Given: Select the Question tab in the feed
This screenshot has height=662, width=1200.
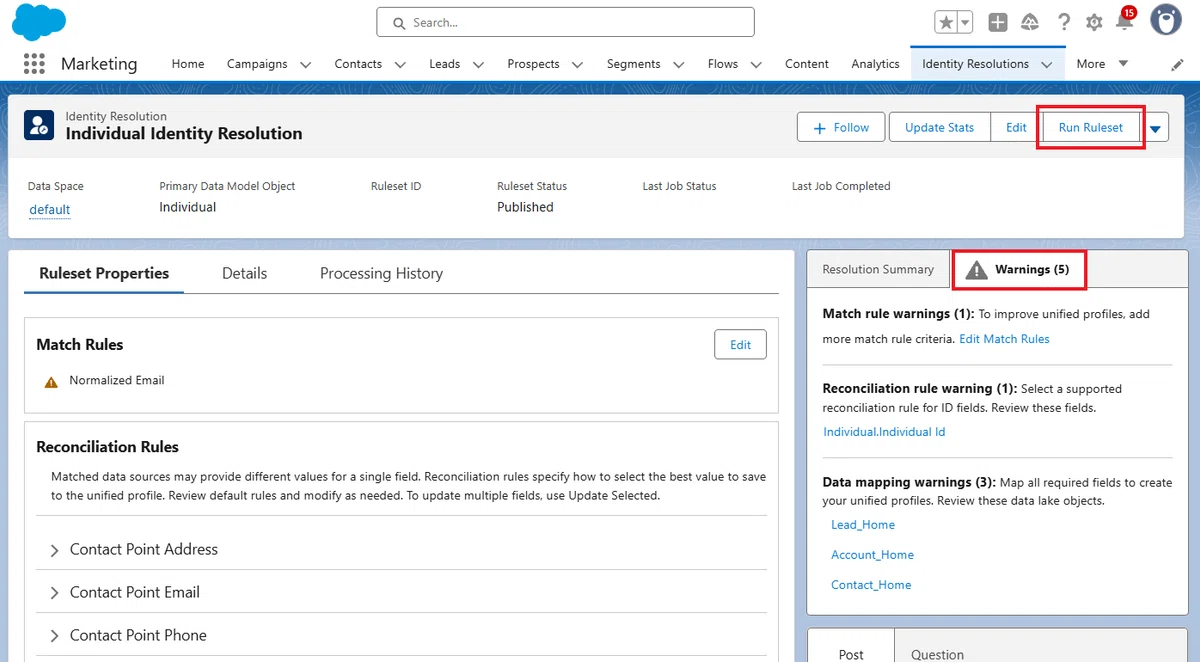Looking at the screenshot, I should click(x=937, y=654).
